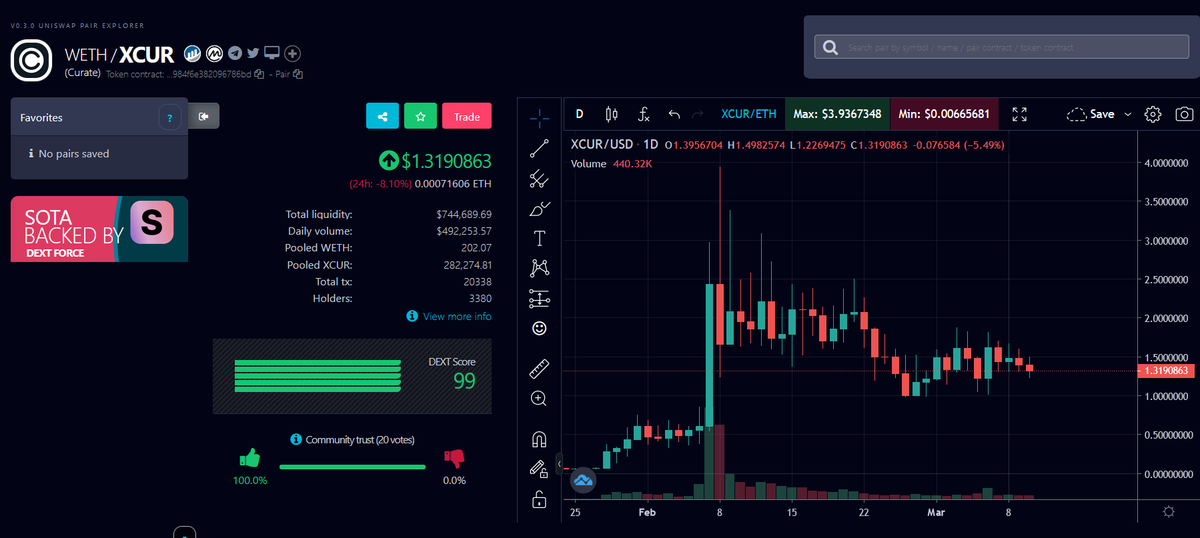Toggle lock all drawing tools
Viewport: 1200px width, 538px height.
tap(539, 498)
